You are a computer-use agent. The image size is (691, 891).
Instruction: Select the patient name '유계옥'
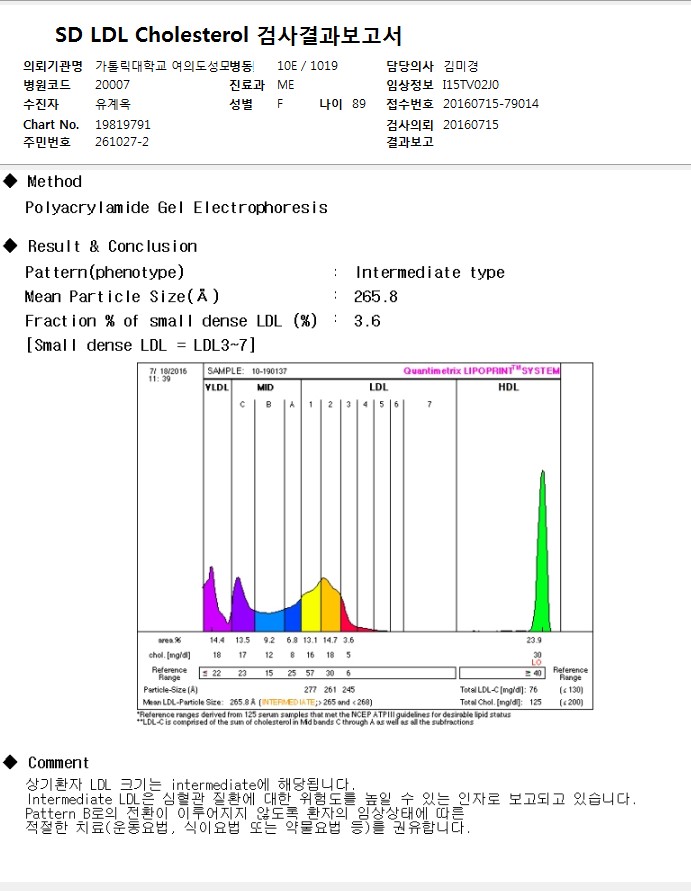coord(113,104)
